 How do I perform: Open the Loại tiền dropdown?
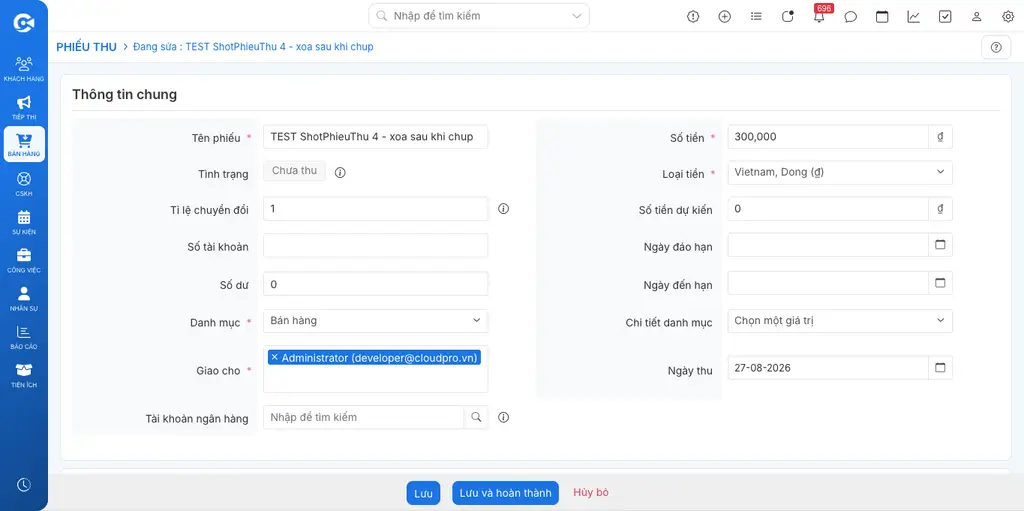840,173
